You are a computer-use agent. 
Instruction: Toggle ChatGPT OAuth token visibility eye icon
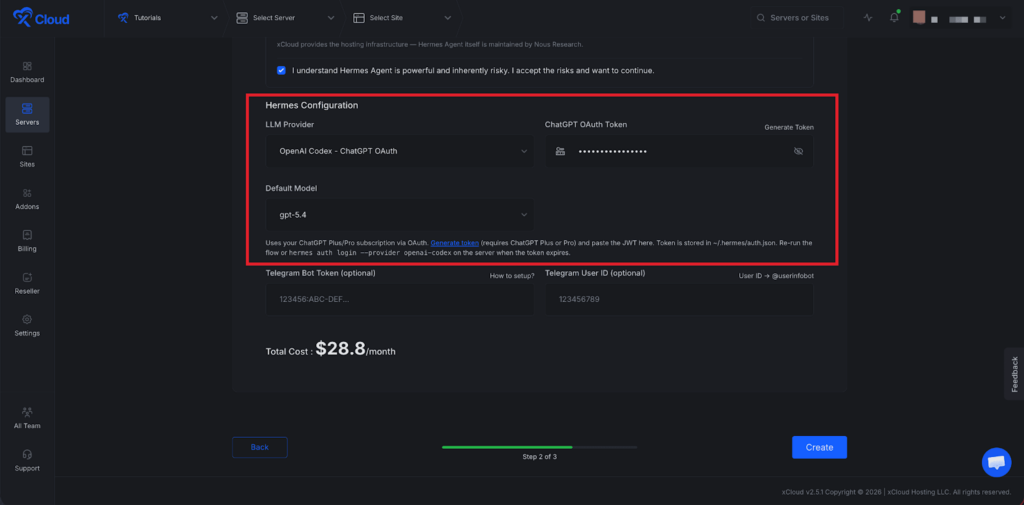coord(798,151)
